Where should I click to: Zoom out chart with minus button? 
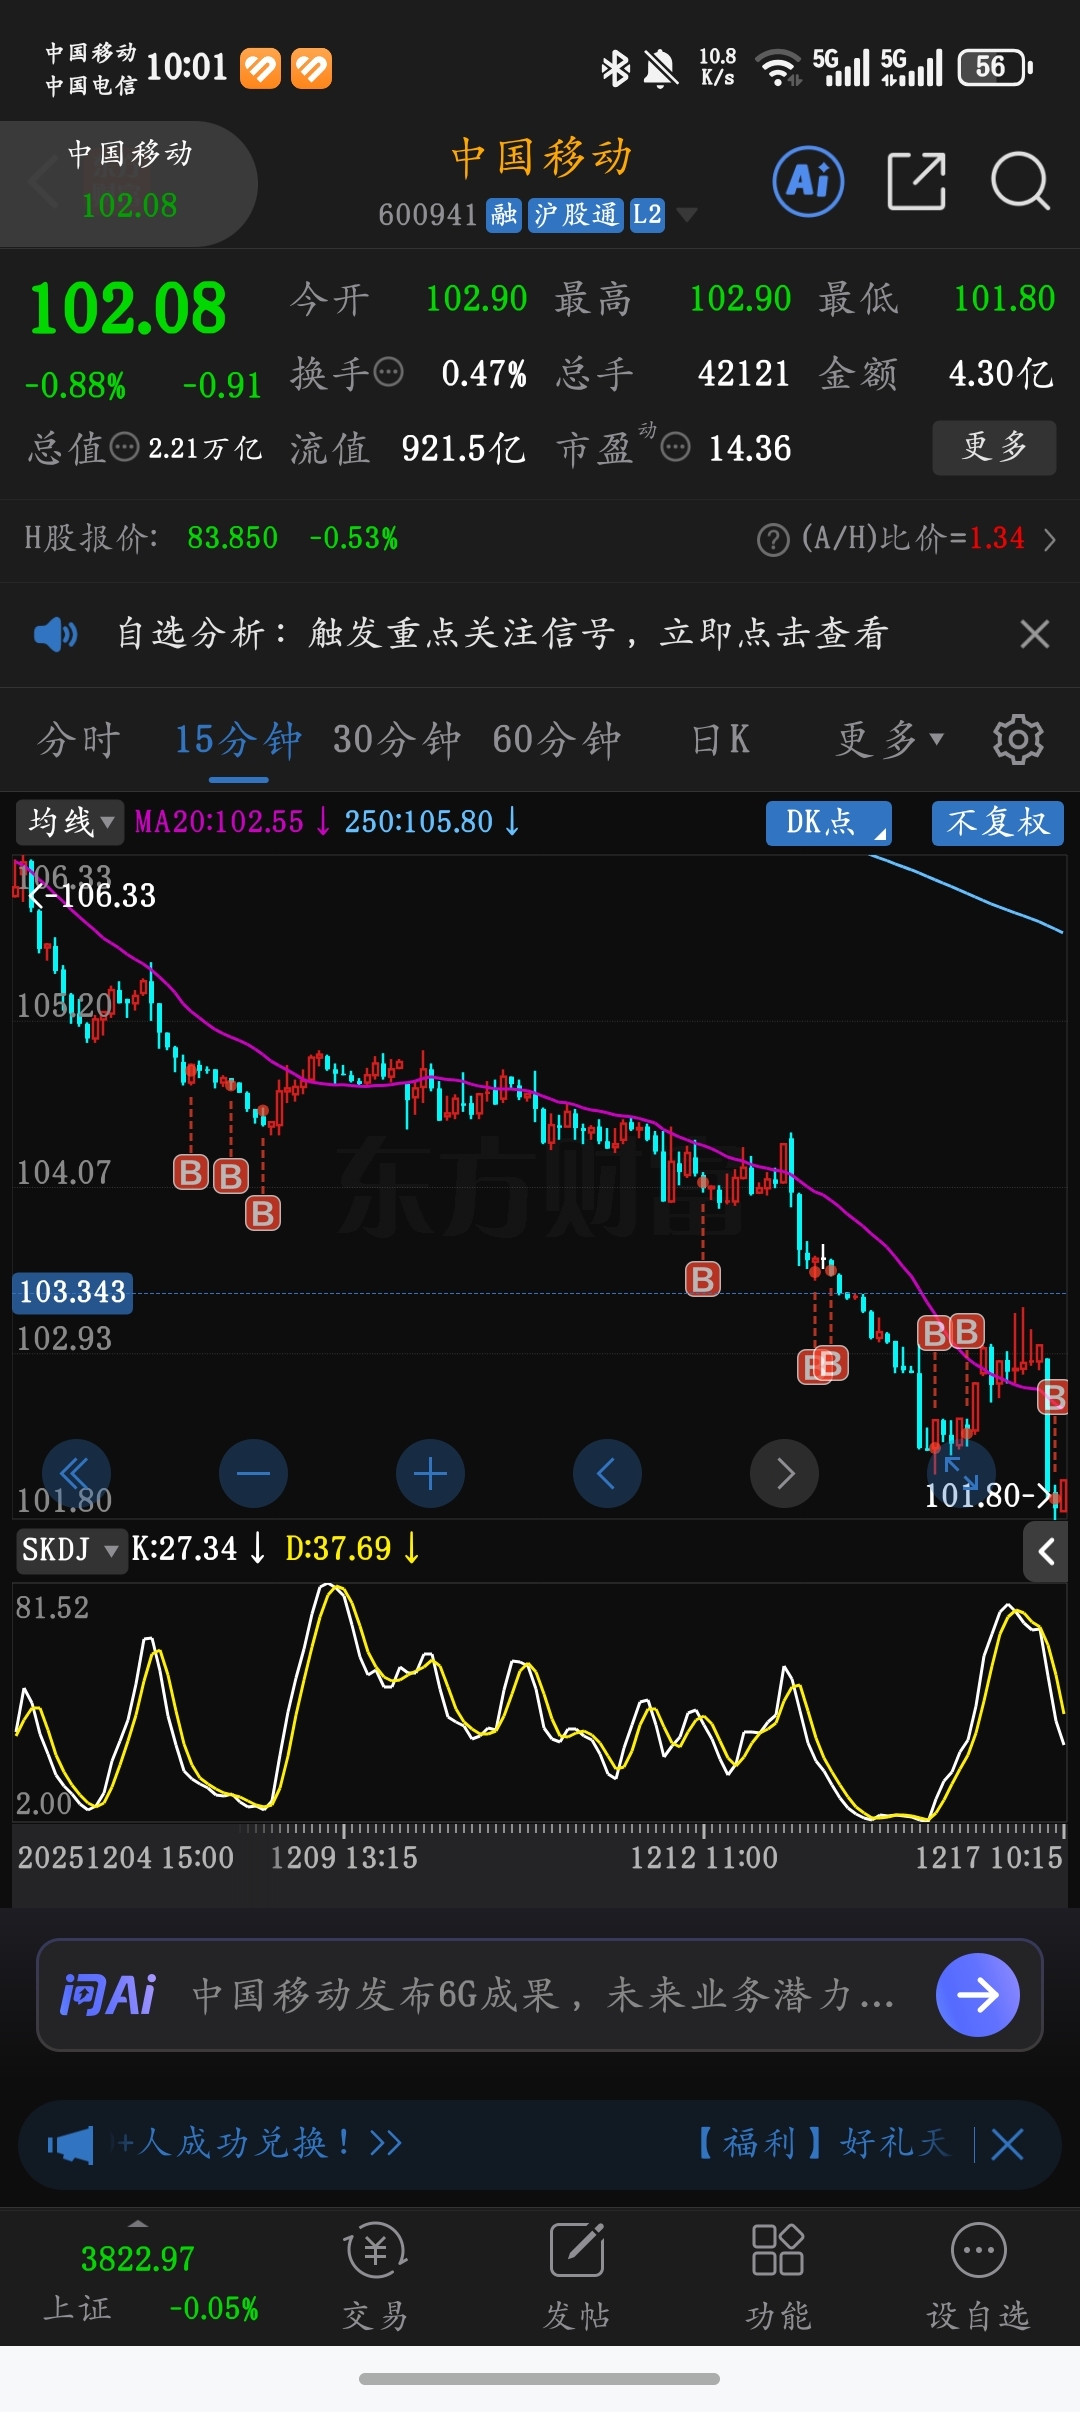253,1473
